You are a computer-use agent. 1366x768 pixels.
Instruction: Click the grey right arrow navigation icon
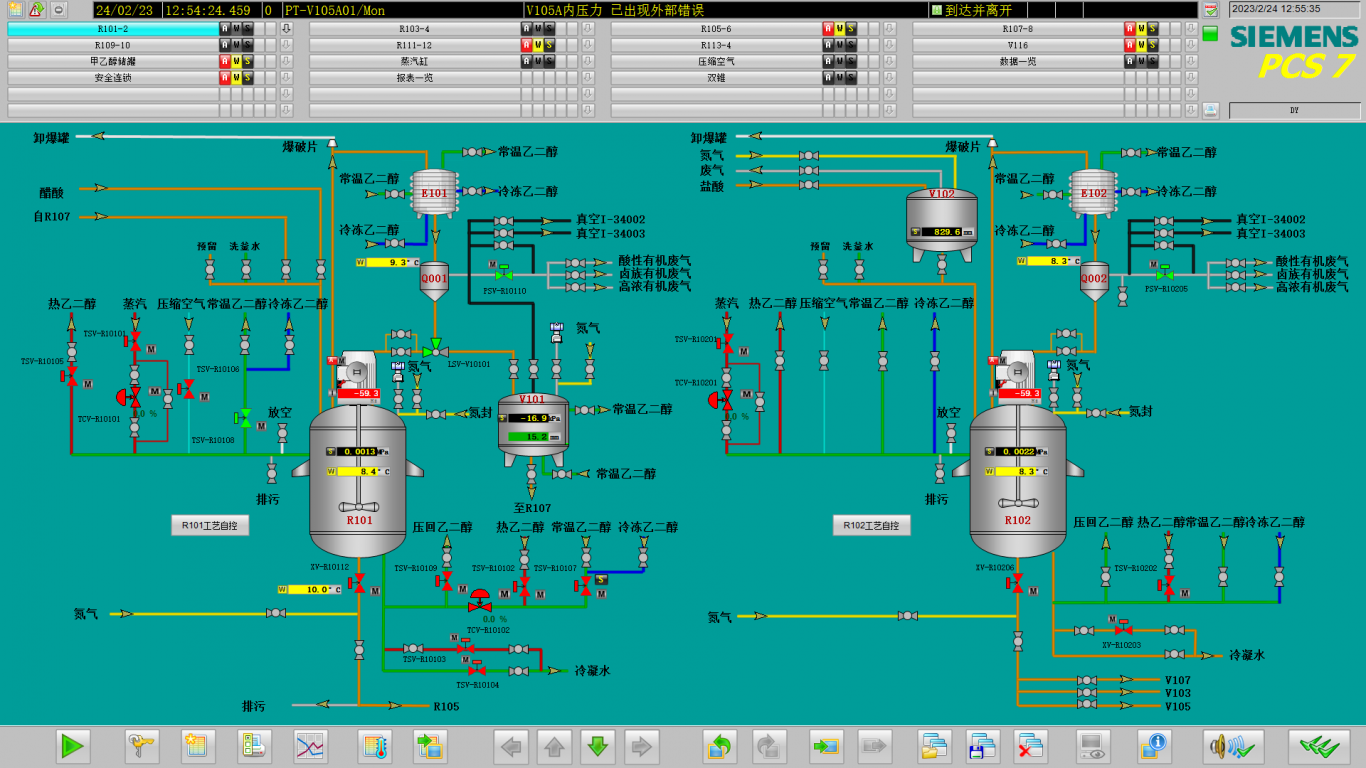click(x=642, y=746)
